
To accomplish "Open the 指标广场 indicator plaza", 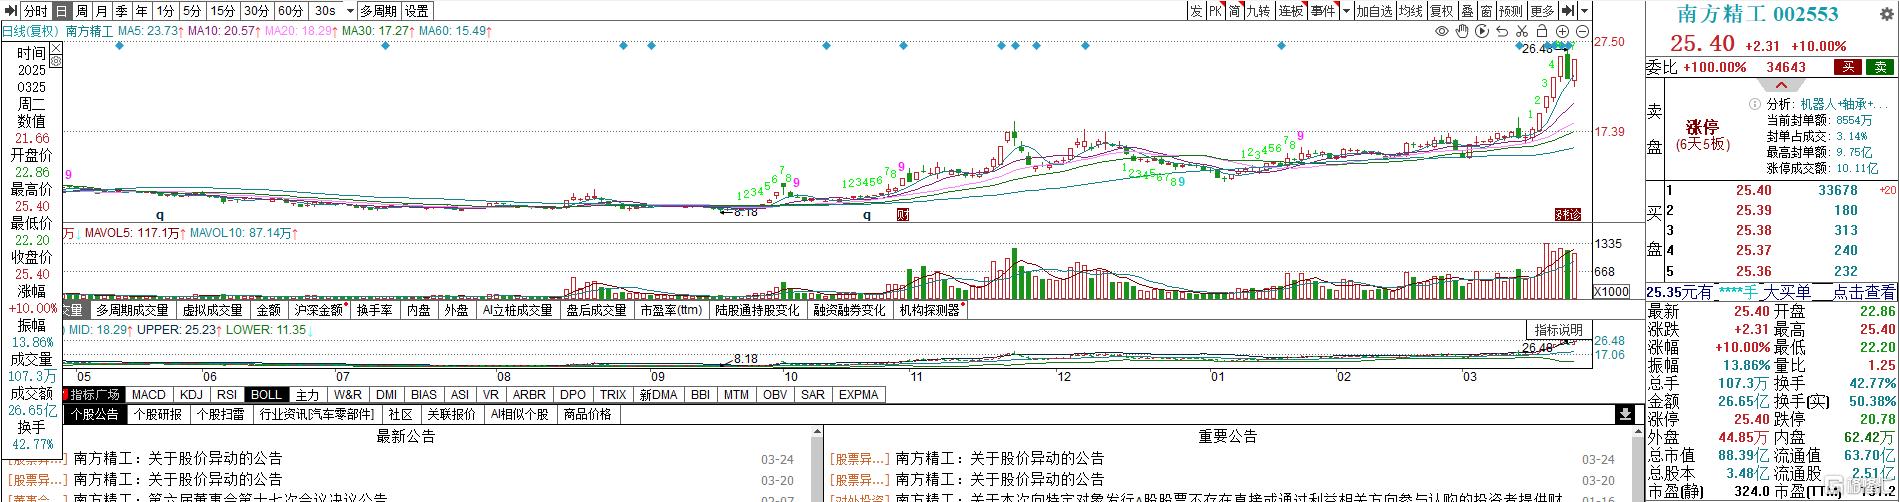I will tap(94, 394).
